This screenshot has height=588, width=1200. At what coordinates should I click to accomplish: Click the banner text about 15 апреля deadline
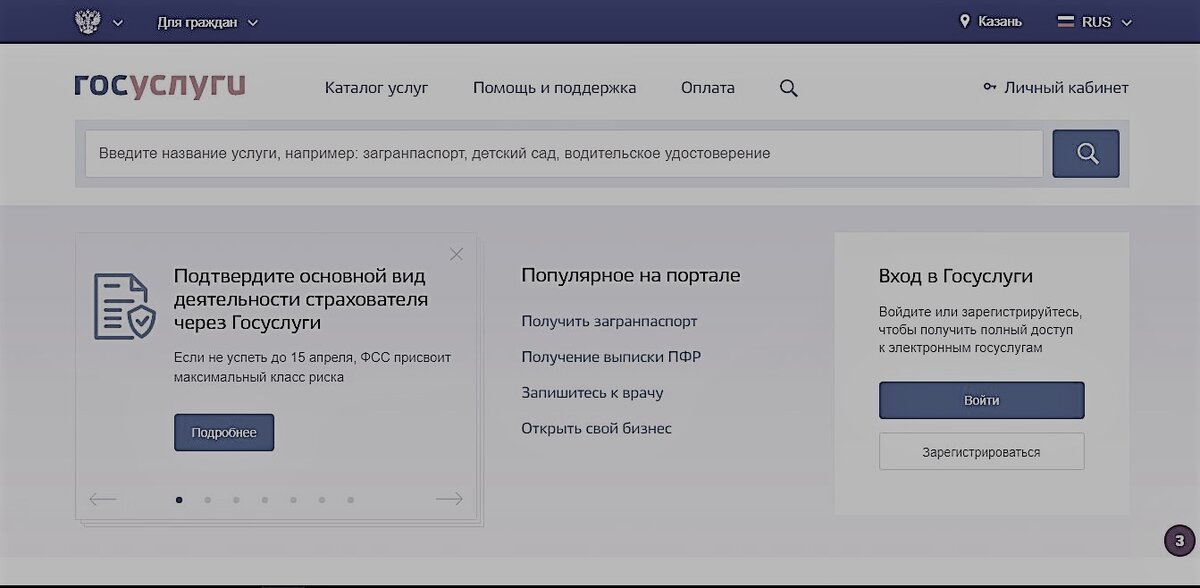coord(312,367)
